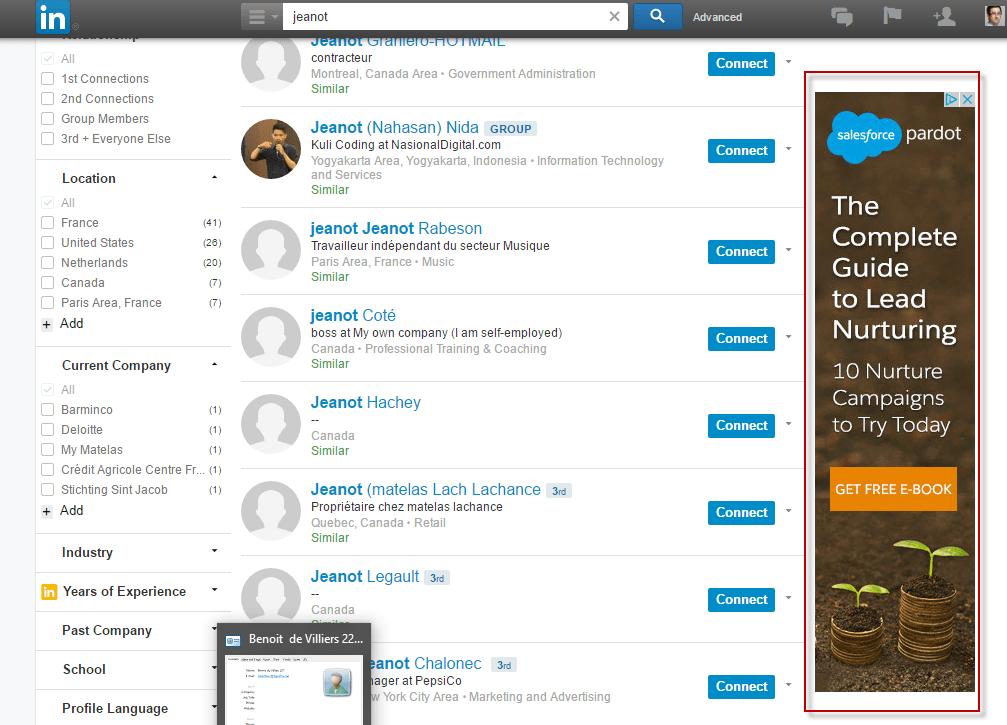Click the GET FREE E-BOOK ad button
Screen dimensions: 1007x725
tap(893, 489)
